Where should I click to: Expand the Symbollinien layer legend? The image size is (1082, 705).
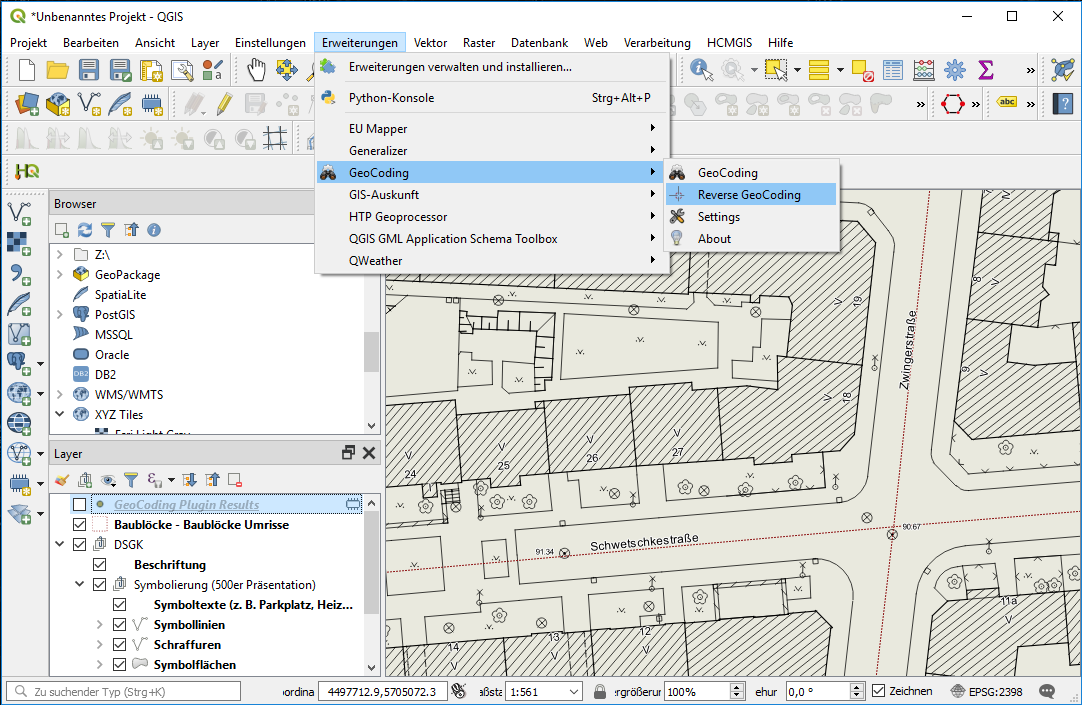[x=99, y=624]
